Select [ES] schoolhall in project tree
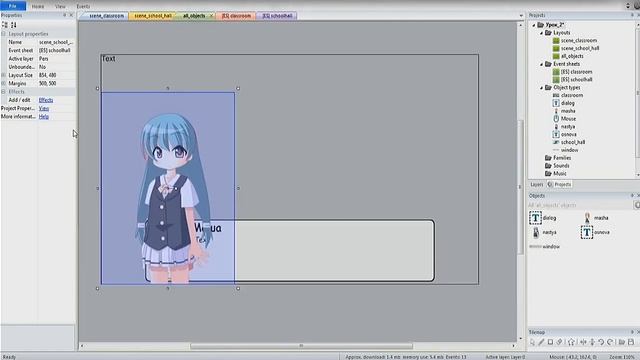640x360 pixels. coord(573,80)
